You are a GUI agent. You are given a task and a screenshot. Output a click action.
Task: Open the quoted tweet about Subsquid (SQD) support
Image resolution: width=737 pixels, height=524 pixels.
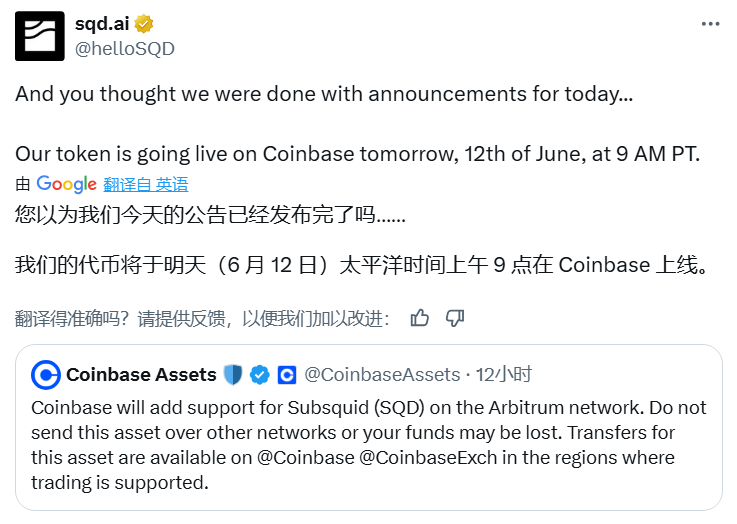[x=369, y=428]
